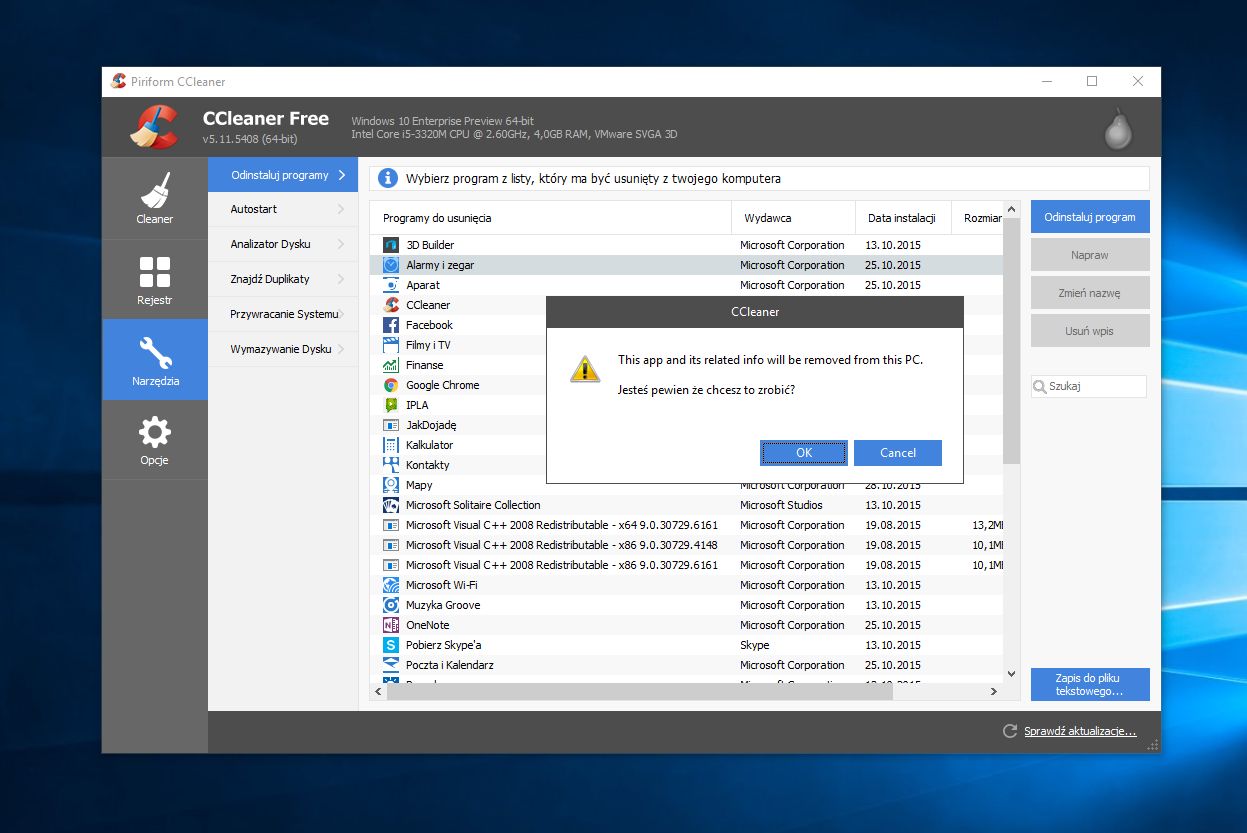The width and height of the screenshot is (1247, 833).
Task: Click the Pobierz Skype'a icon
Action: (391, 645)
